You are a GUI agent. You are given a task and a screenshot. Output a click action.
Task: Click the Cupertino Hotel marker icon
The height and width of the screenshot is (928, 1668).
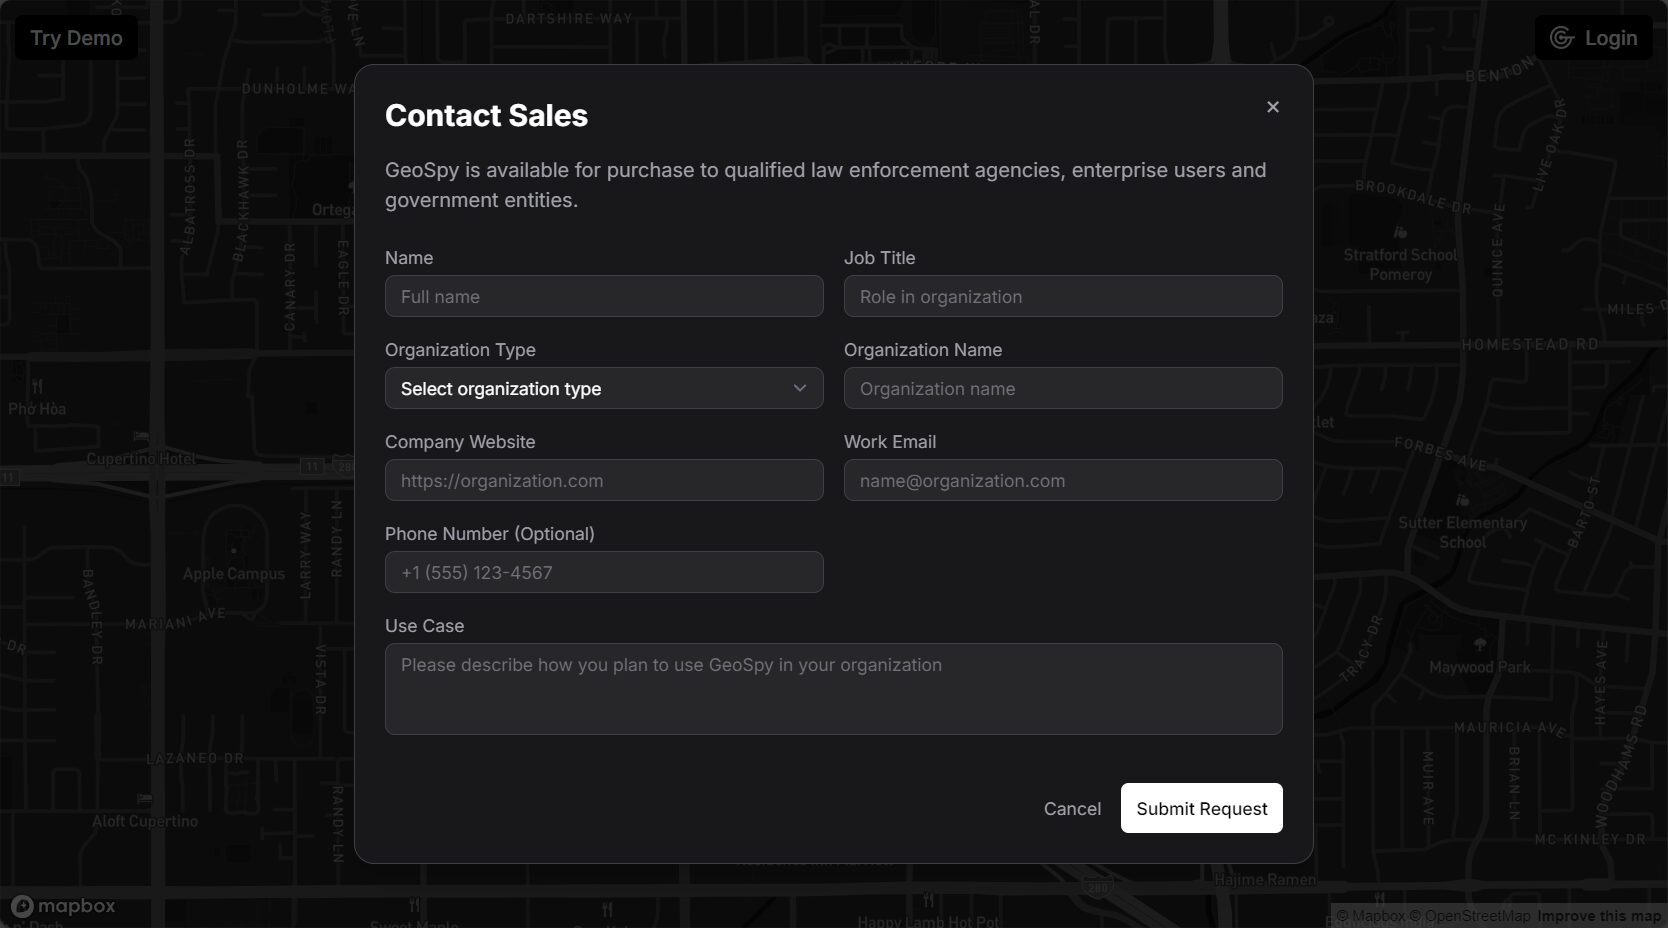(x=141, y=438)
